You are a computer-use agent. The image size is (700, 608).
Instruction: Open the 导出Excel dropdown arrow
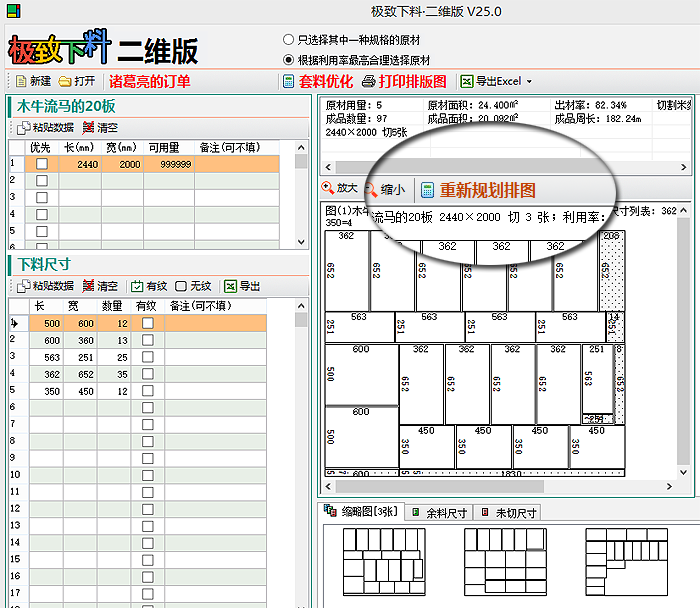point(529,81)
